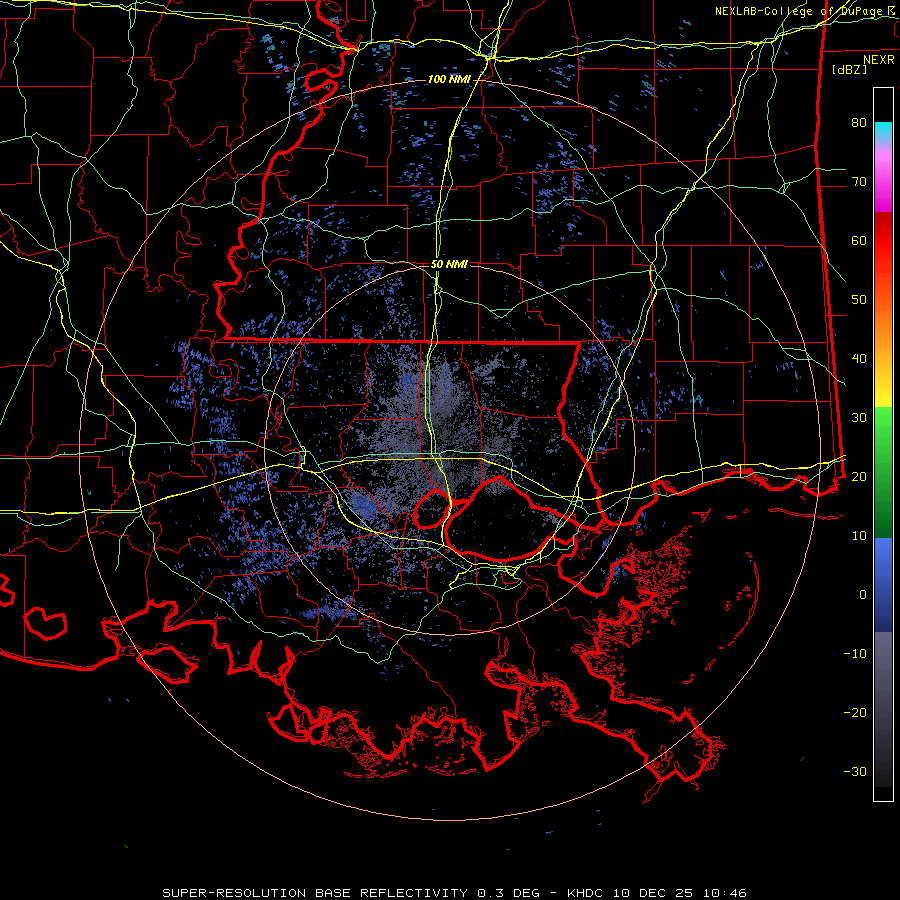Click the gray segment of the color bar
Image resolution: width=900 pixels, height=900 pixels.
[x=883, y=709]
